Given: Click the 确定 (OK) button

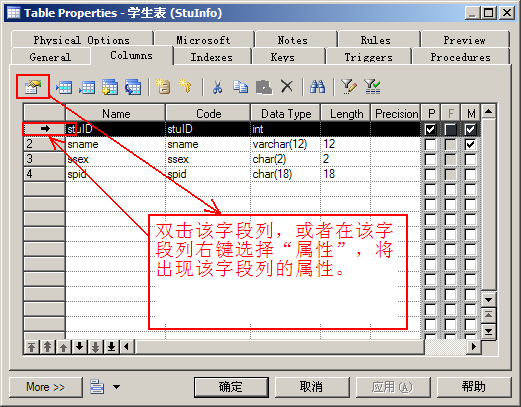Looking at the screenshot, I should click(231, 387).
